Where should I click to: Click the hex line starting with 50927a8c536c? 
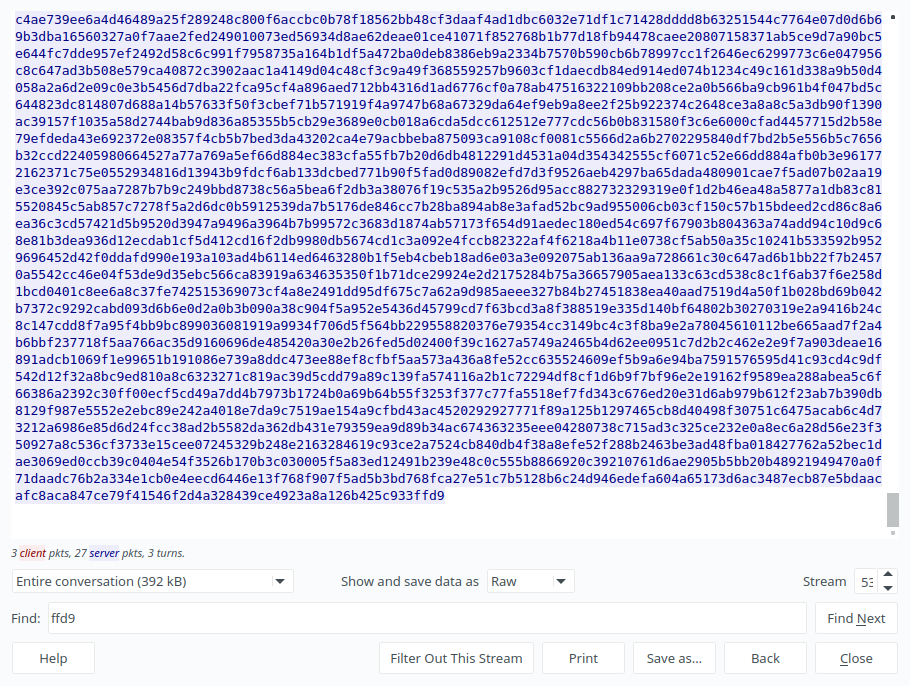(449, 445)
